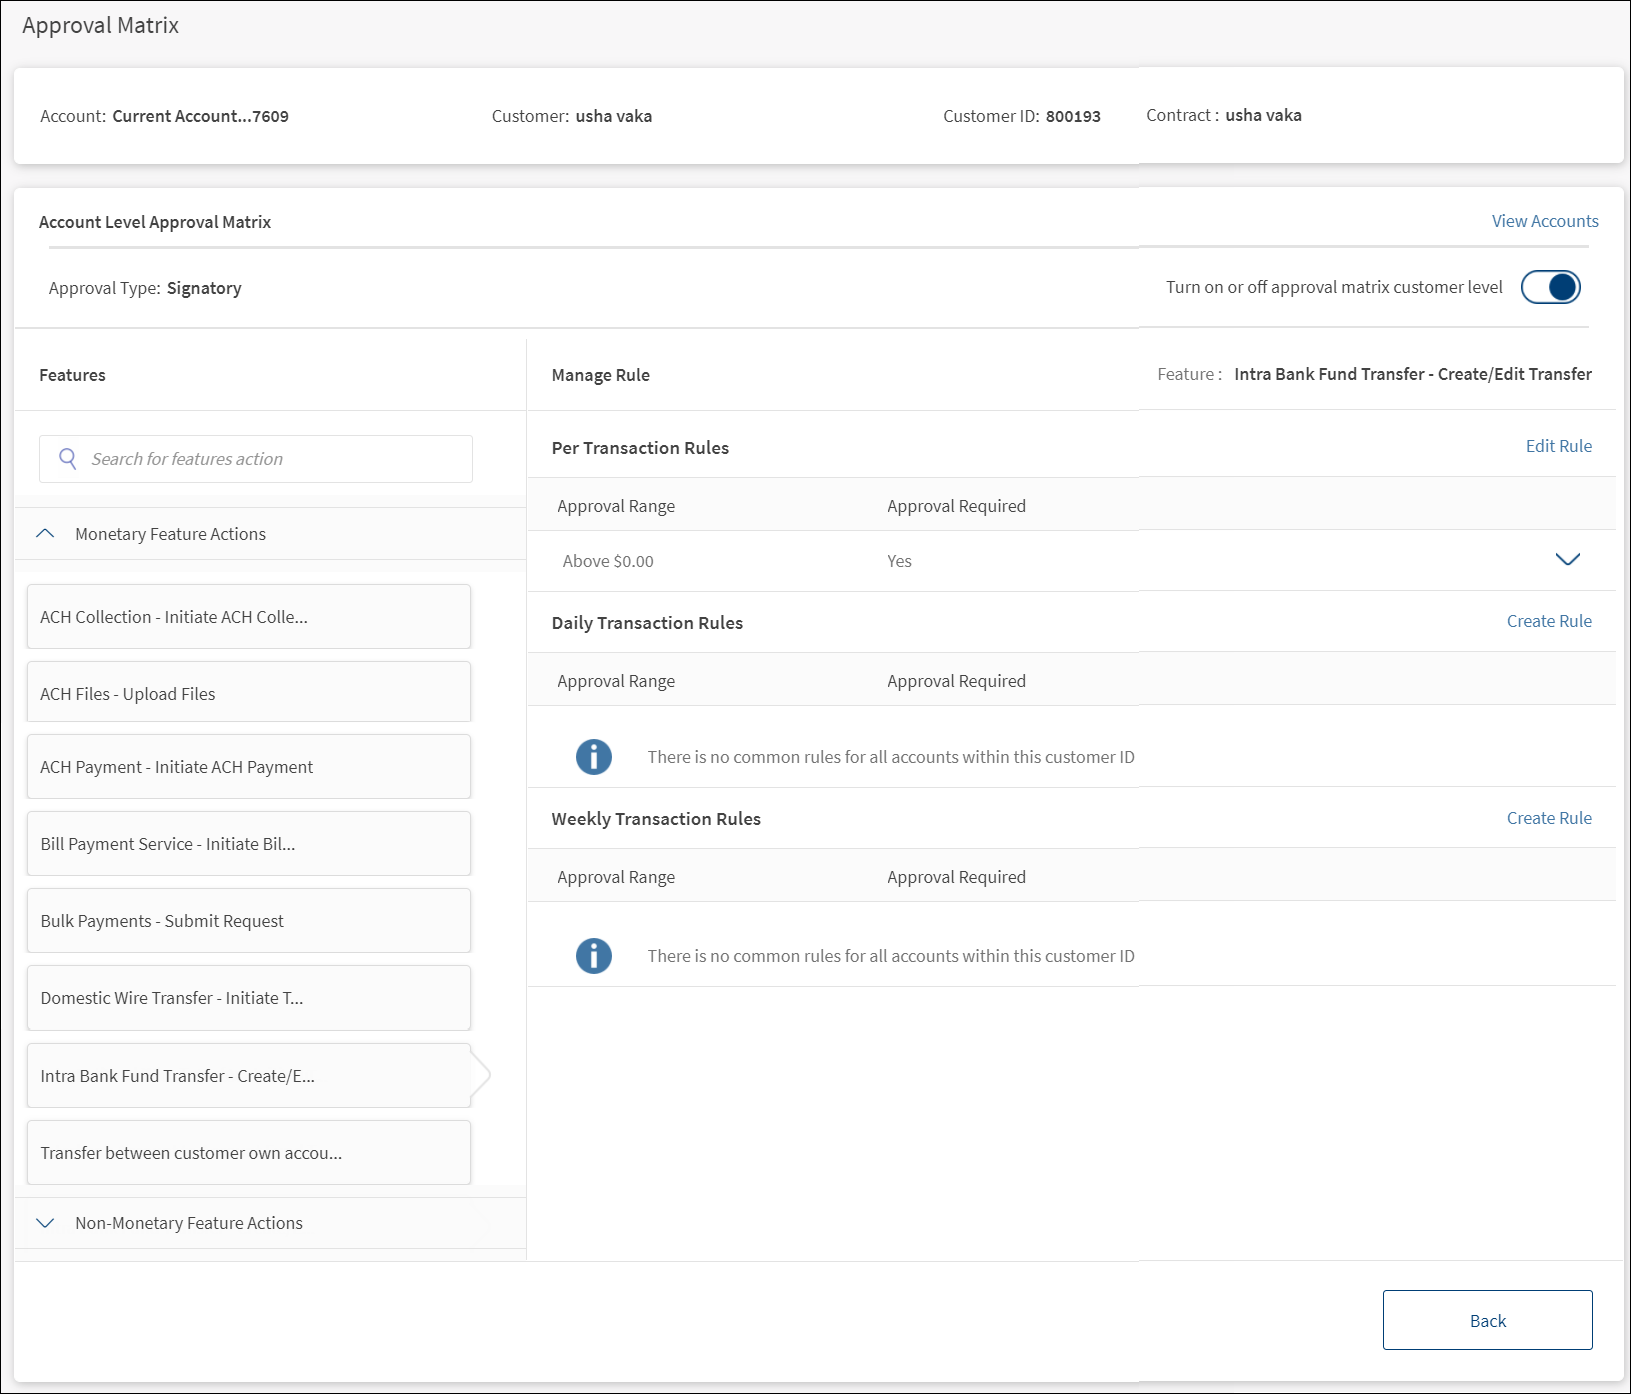
Task: Create Rule for Daily Transaction Rules
Action: [x=1548, y=621]
